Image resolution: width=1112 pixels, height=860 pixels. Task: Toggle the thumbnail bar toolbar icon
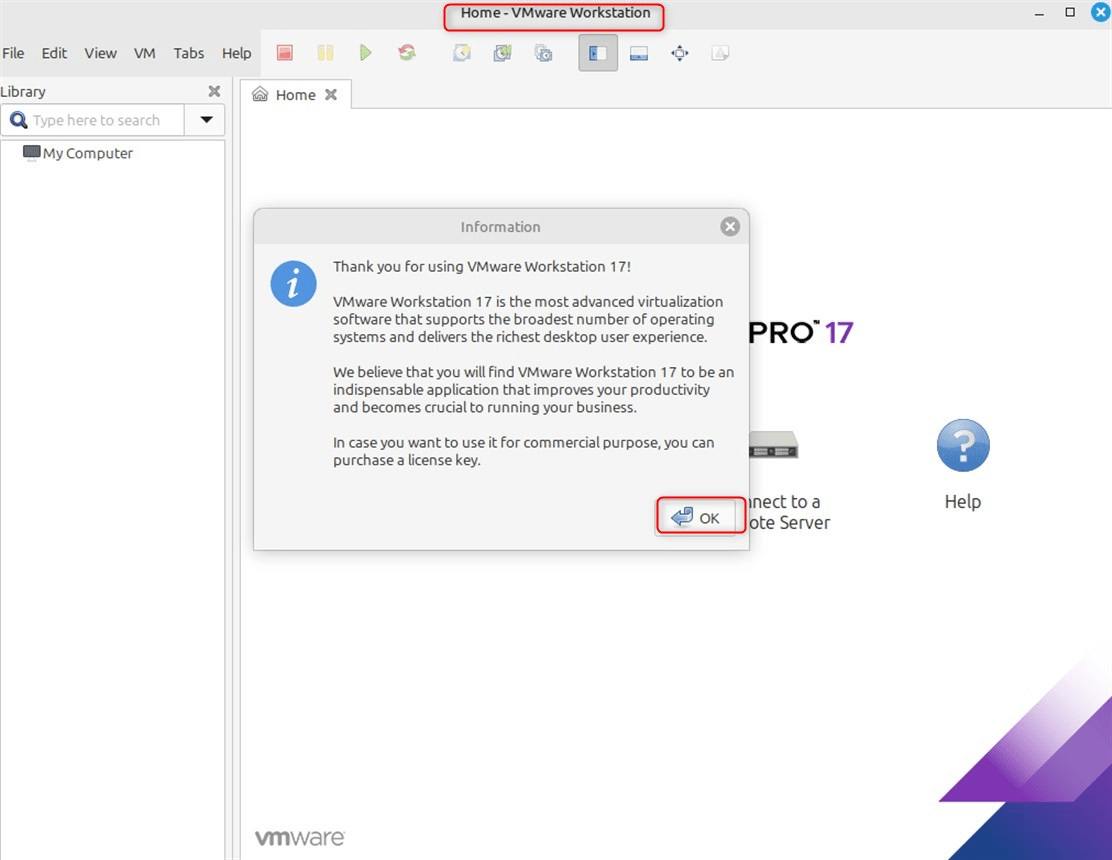coord(639,53)
